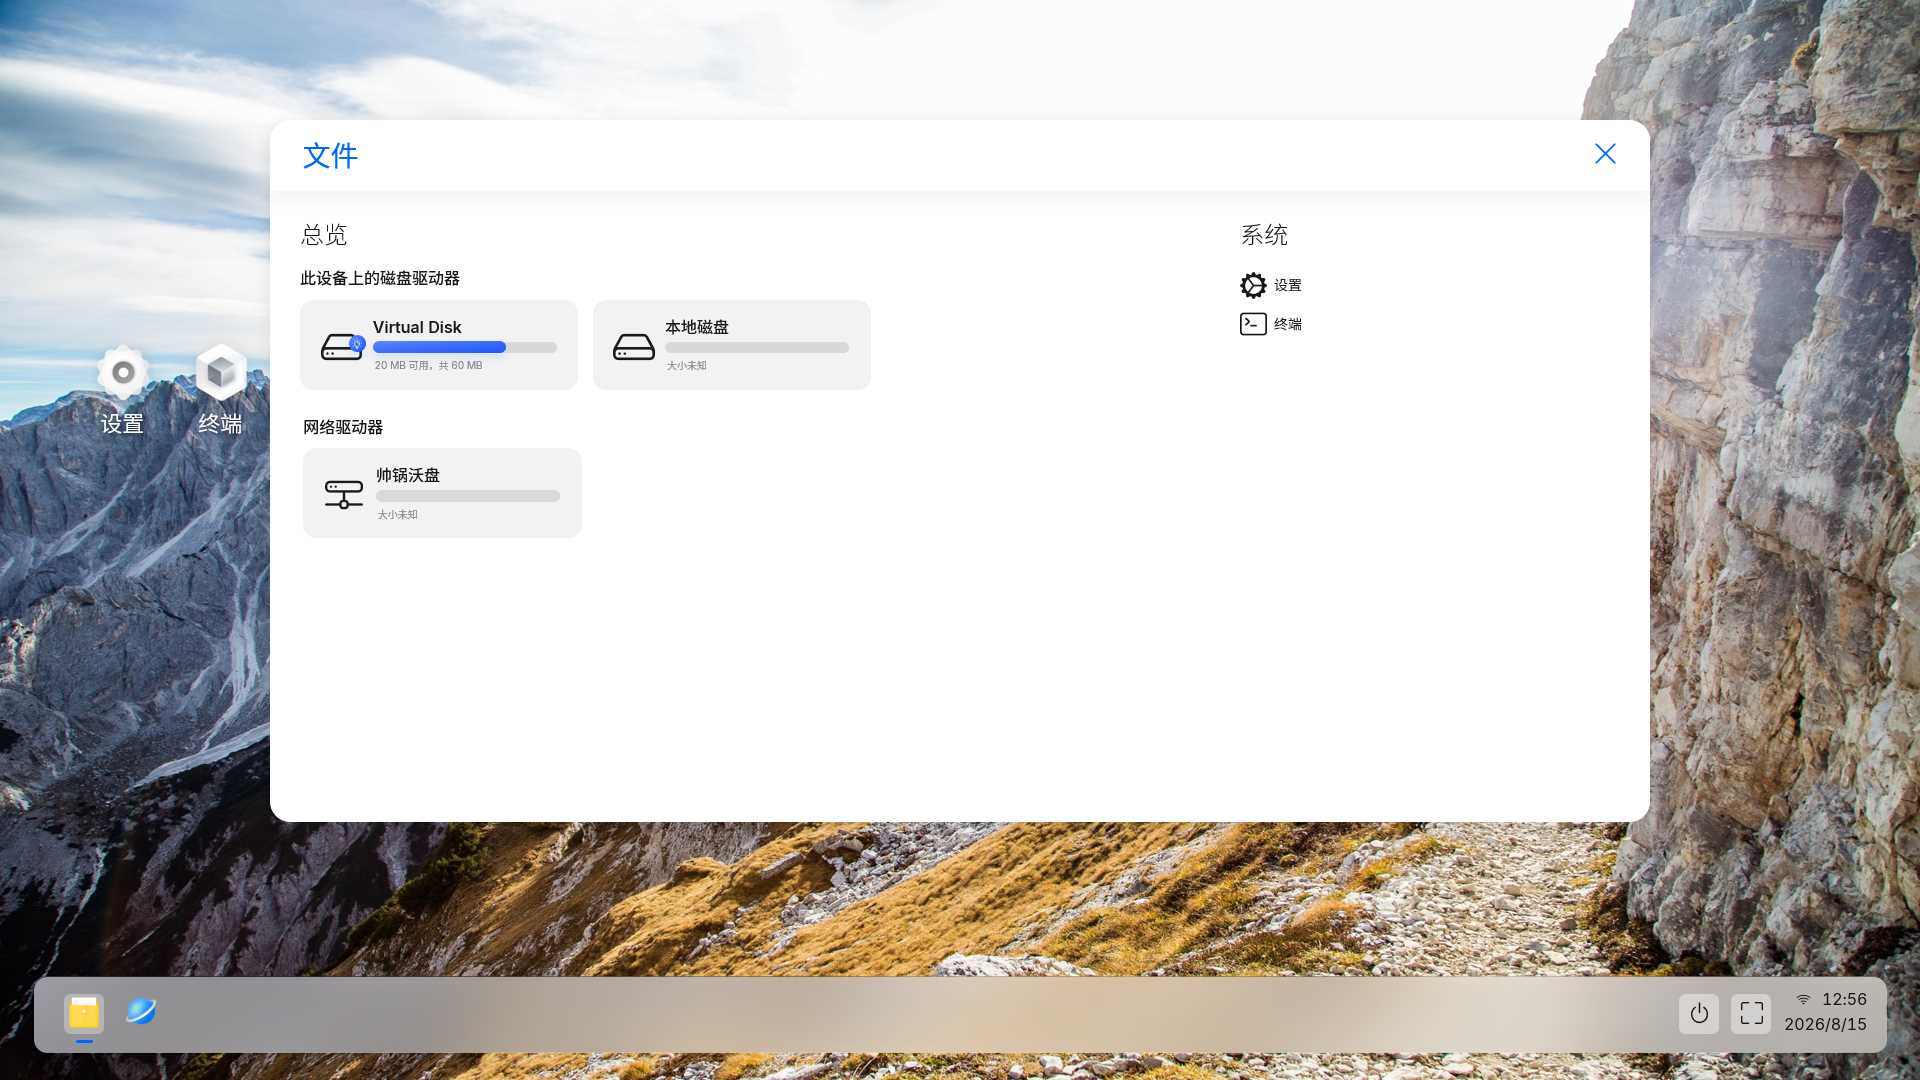Screen dimensions: 1920x1080
Task: Click Virtual Disk usage progress bar
Action: click(465, 347)
